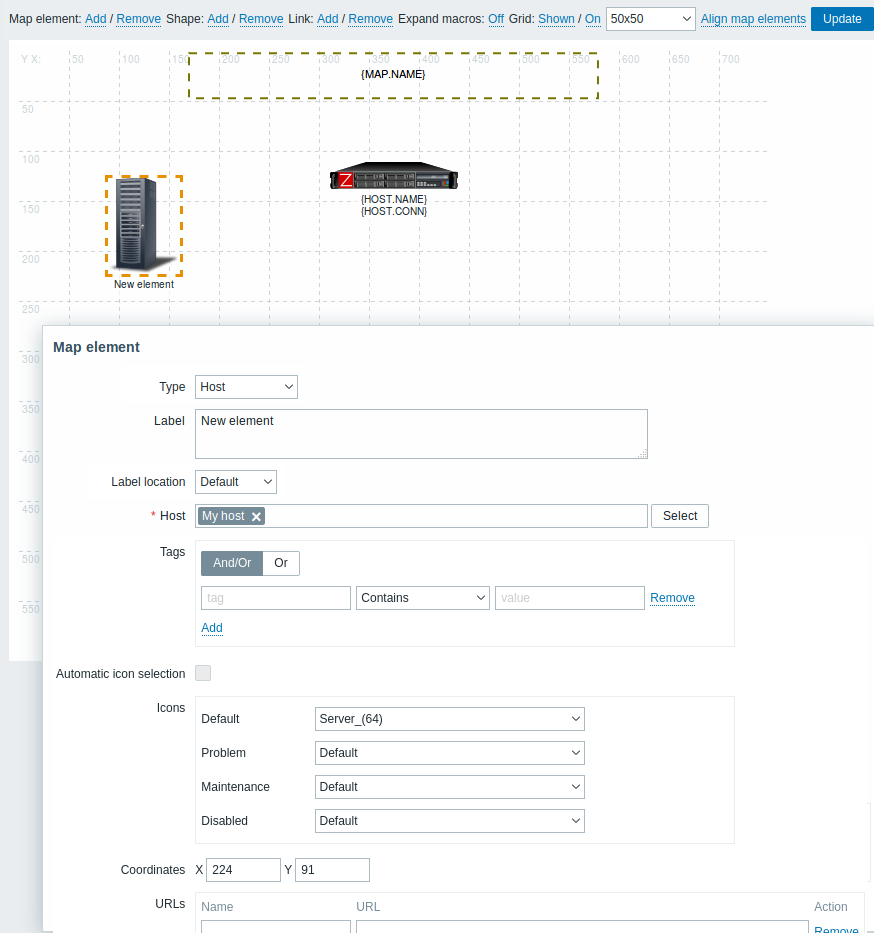Image resolution: width=874 pixels, height=933 pixels.
Task: Click the Y coordinate field
Action: 333,870
